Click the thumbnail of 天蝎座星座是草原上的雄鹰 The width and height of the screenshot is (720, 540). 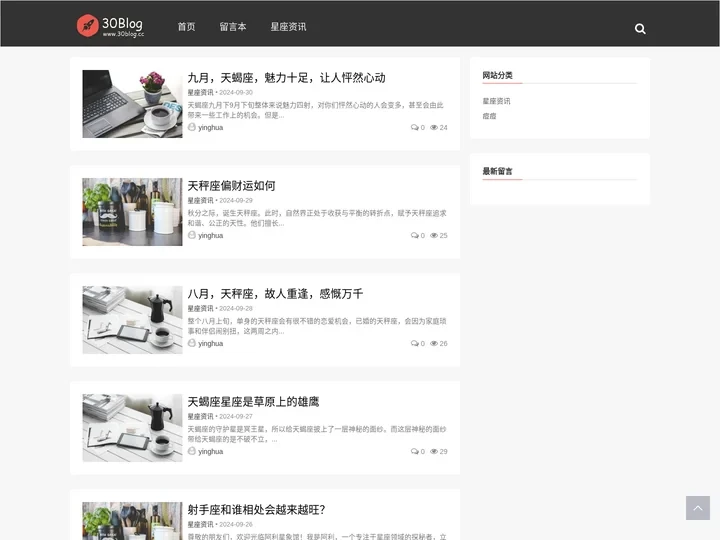pyautogui.click(x=132, y=428)
